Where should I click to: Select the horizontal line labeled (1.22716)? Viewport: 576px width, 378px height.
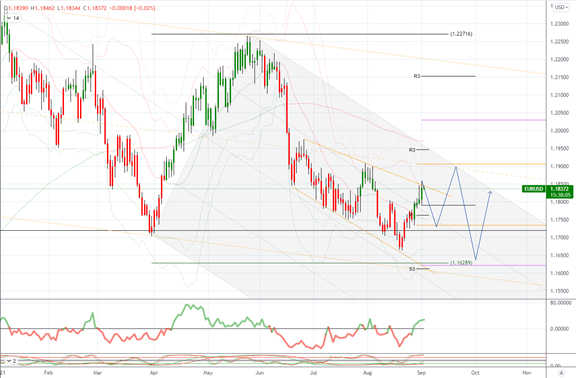(x=300, y=34)
